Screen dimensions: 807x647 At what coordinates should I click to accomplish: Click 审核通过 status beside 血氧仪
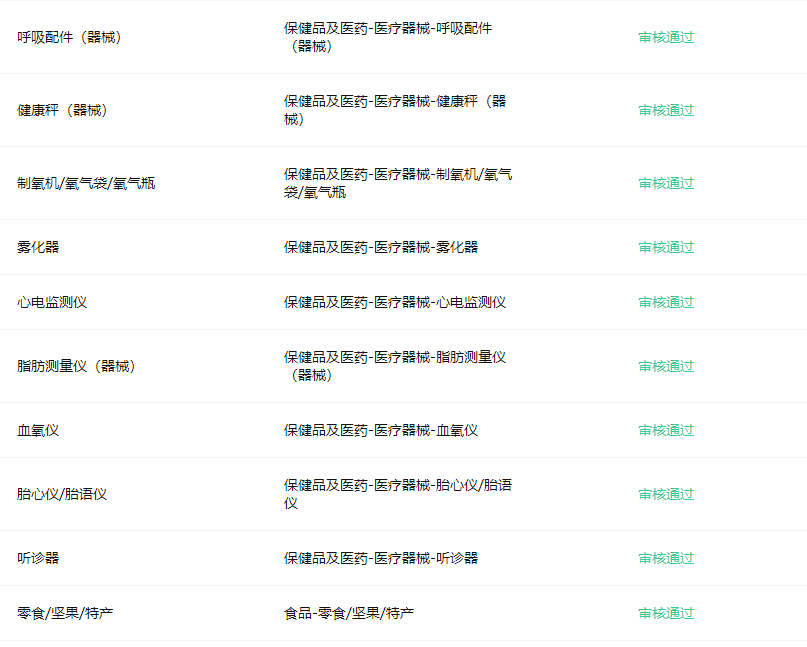pos(666,430)
